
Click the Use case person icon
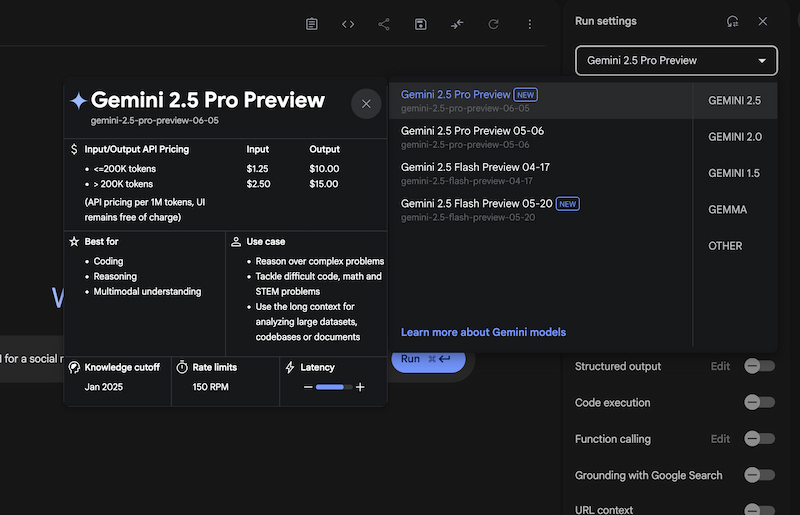click(x=236, y=241)
